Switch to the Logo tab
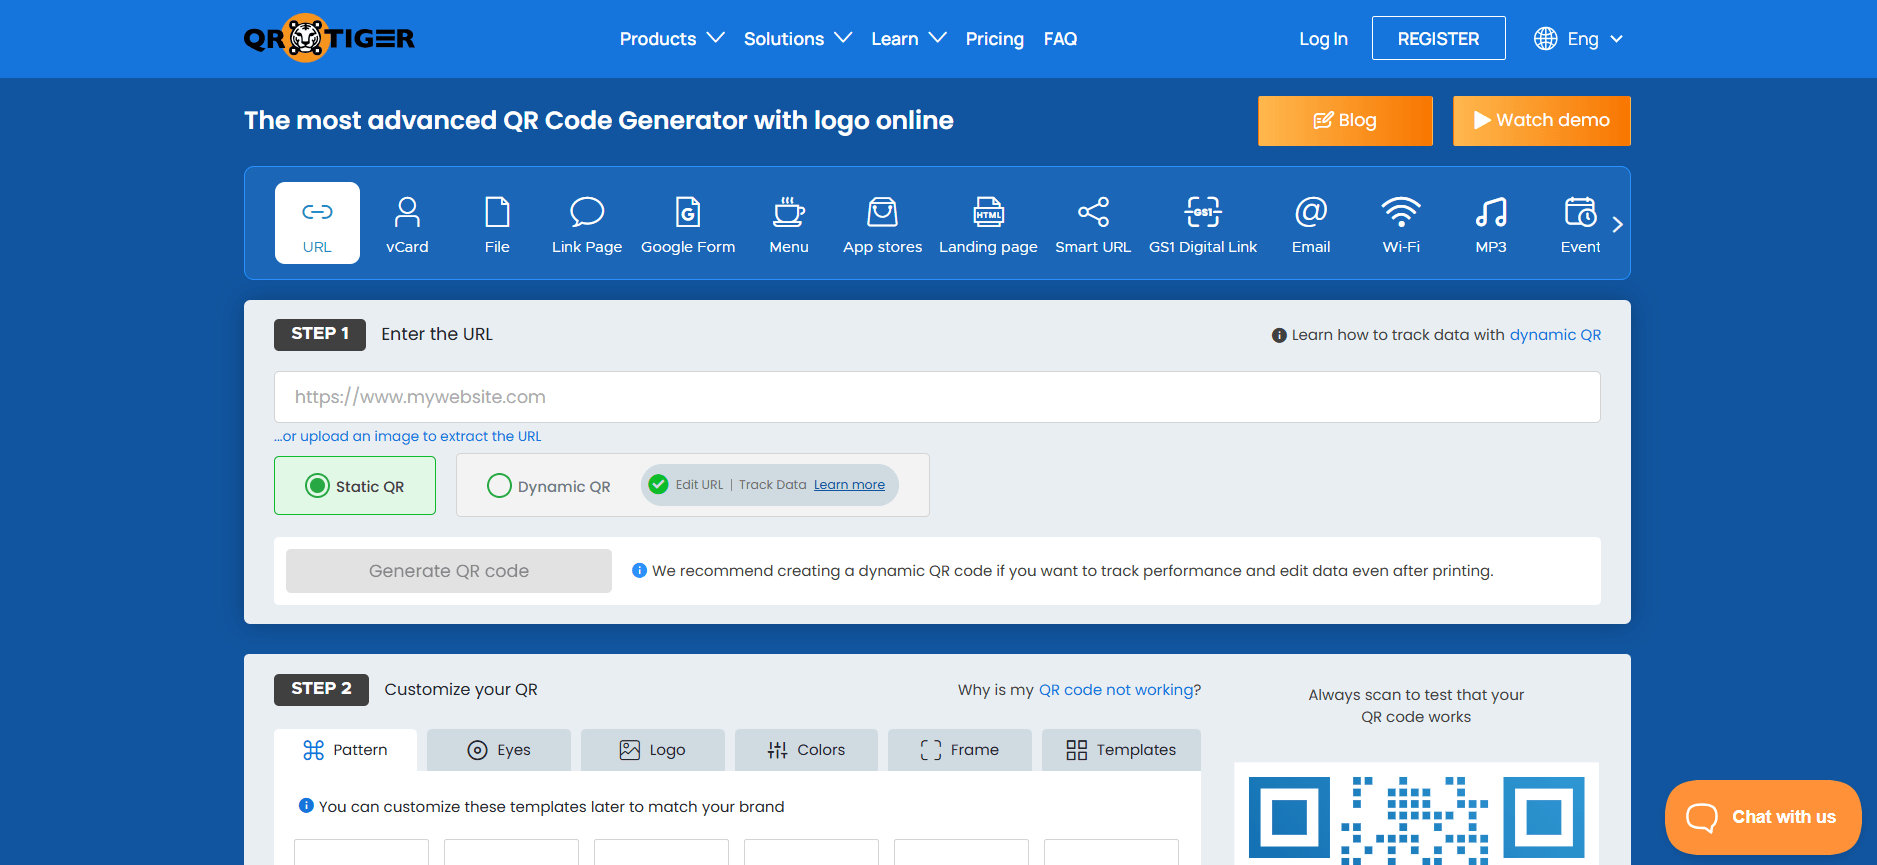 [x=652, y=750]
